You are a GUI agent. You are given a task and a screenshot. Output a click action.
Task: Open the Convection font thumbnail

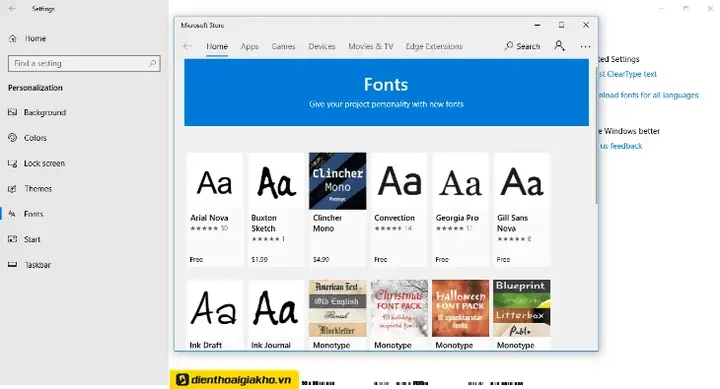coord(399,181)
